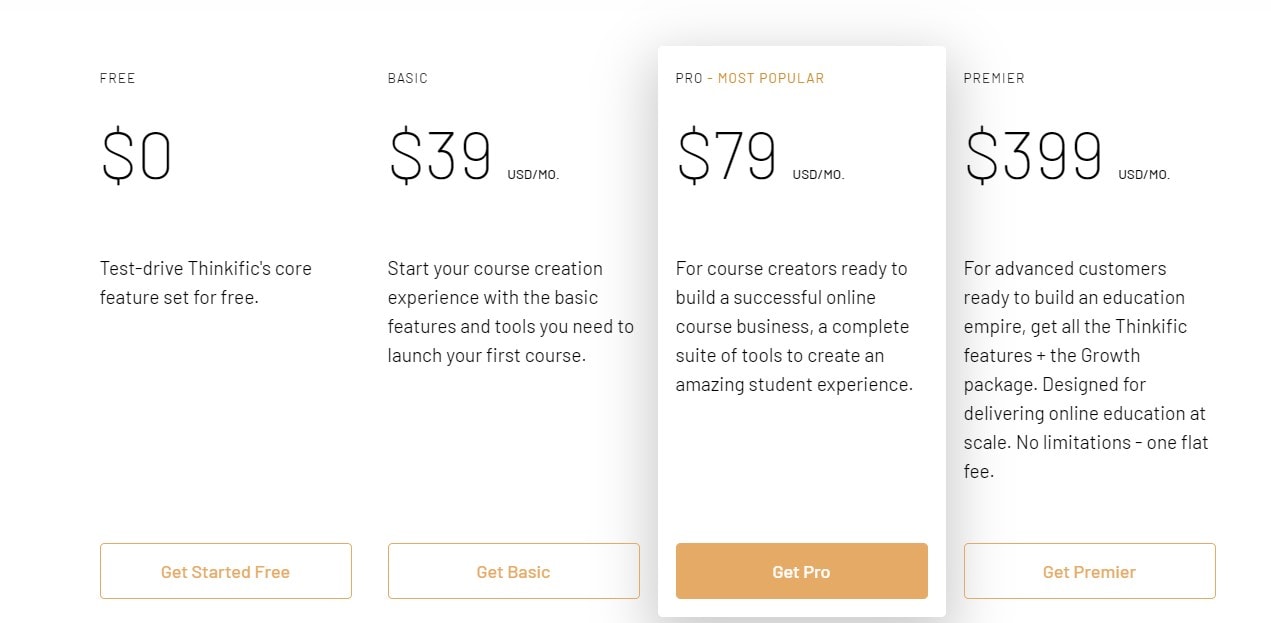
Task: Click the "Start your course creation" description
Action: click(510, 311)
